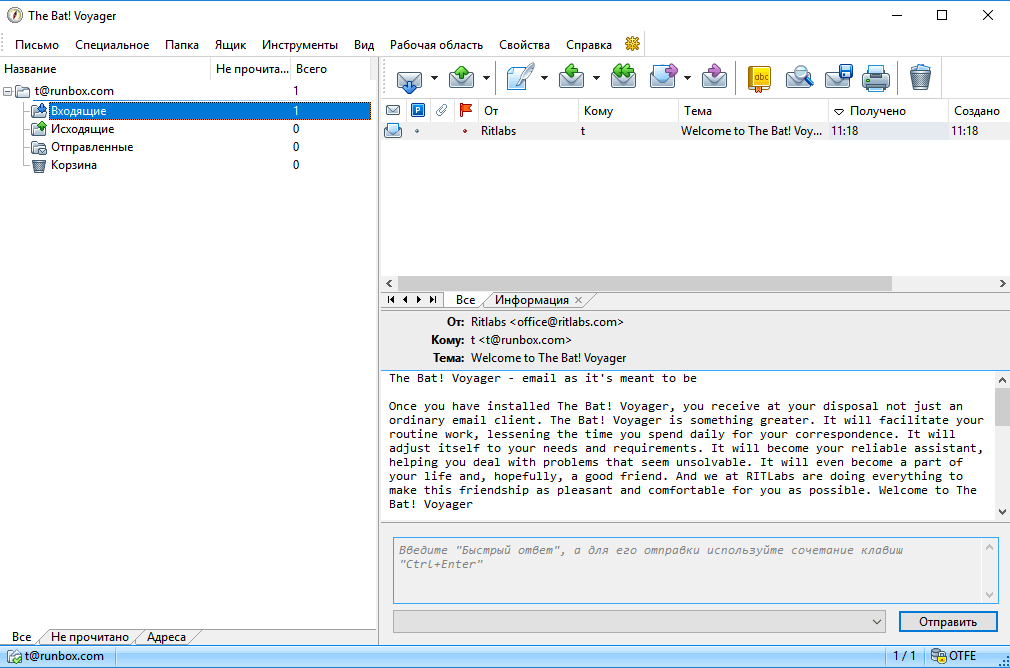1010x668 pixels.
Task: Close the Информация tab
Action: pos(578,300)
